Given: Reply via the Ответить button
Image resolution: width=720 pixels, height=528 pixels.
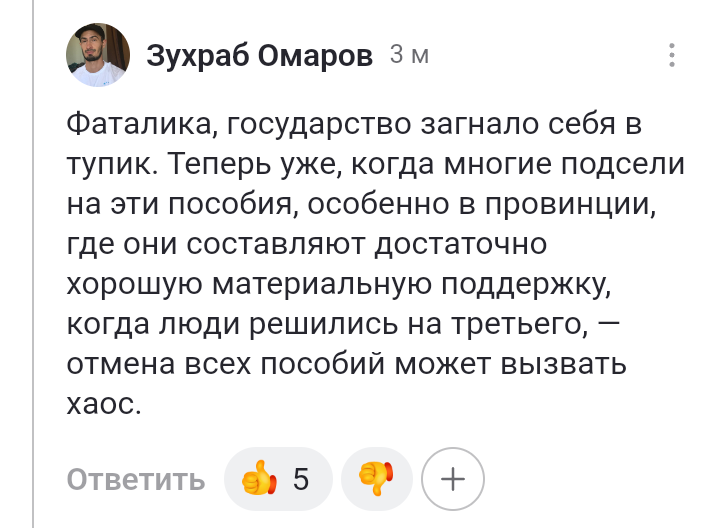Looking at the screenshot, I should [x=136, y=479].
